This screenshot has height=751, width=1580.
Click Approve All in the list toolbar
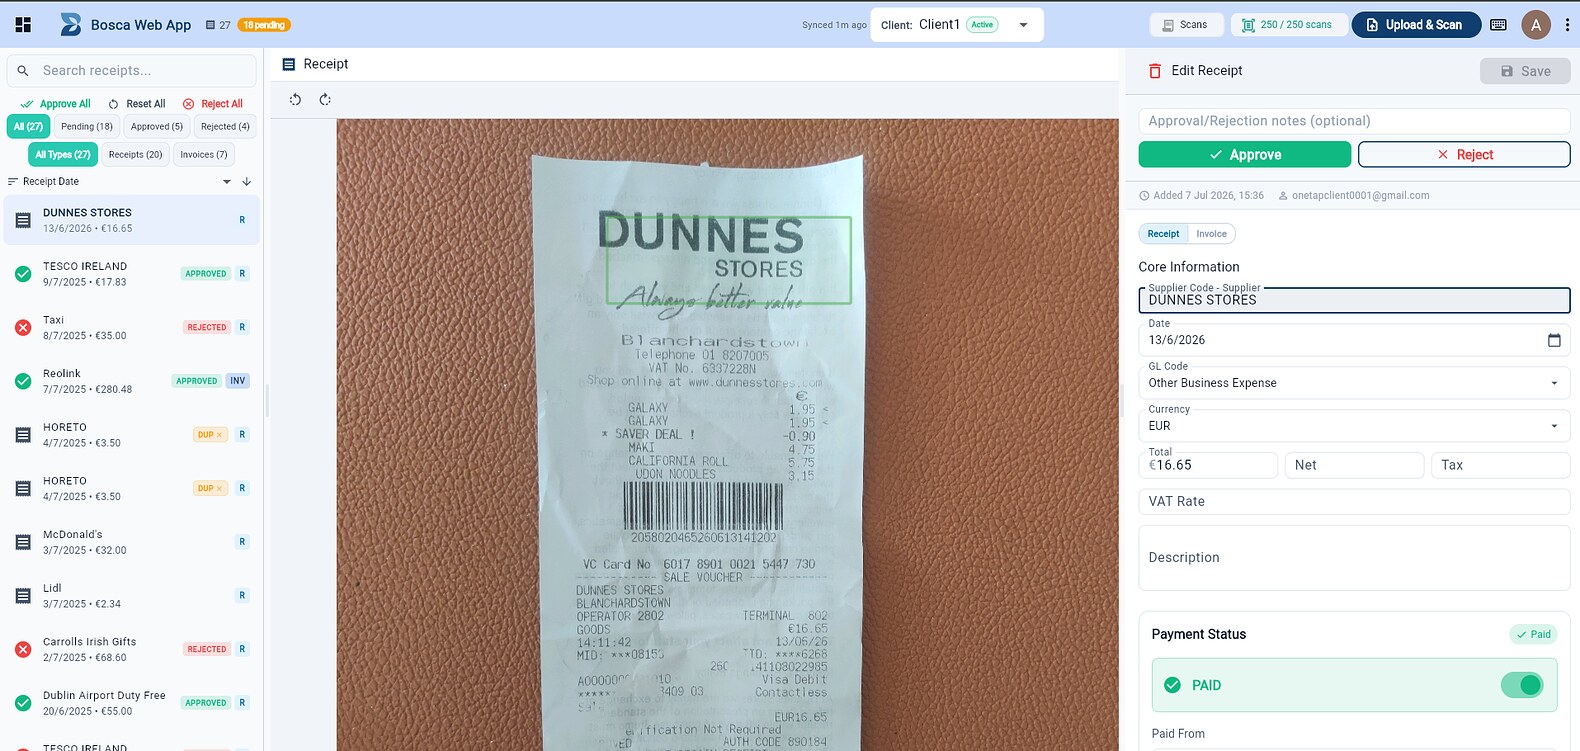tap(56, 104)
